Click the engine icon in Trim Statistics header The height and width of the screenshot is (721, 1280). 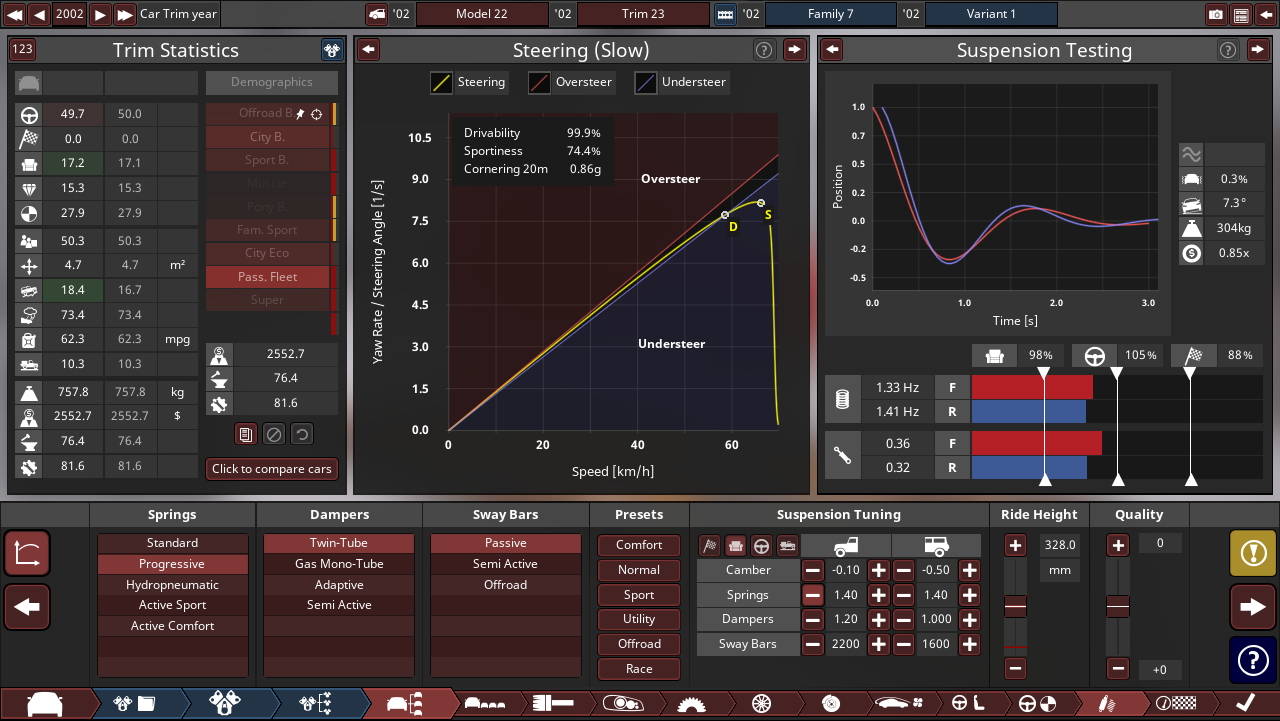point(332,50)
